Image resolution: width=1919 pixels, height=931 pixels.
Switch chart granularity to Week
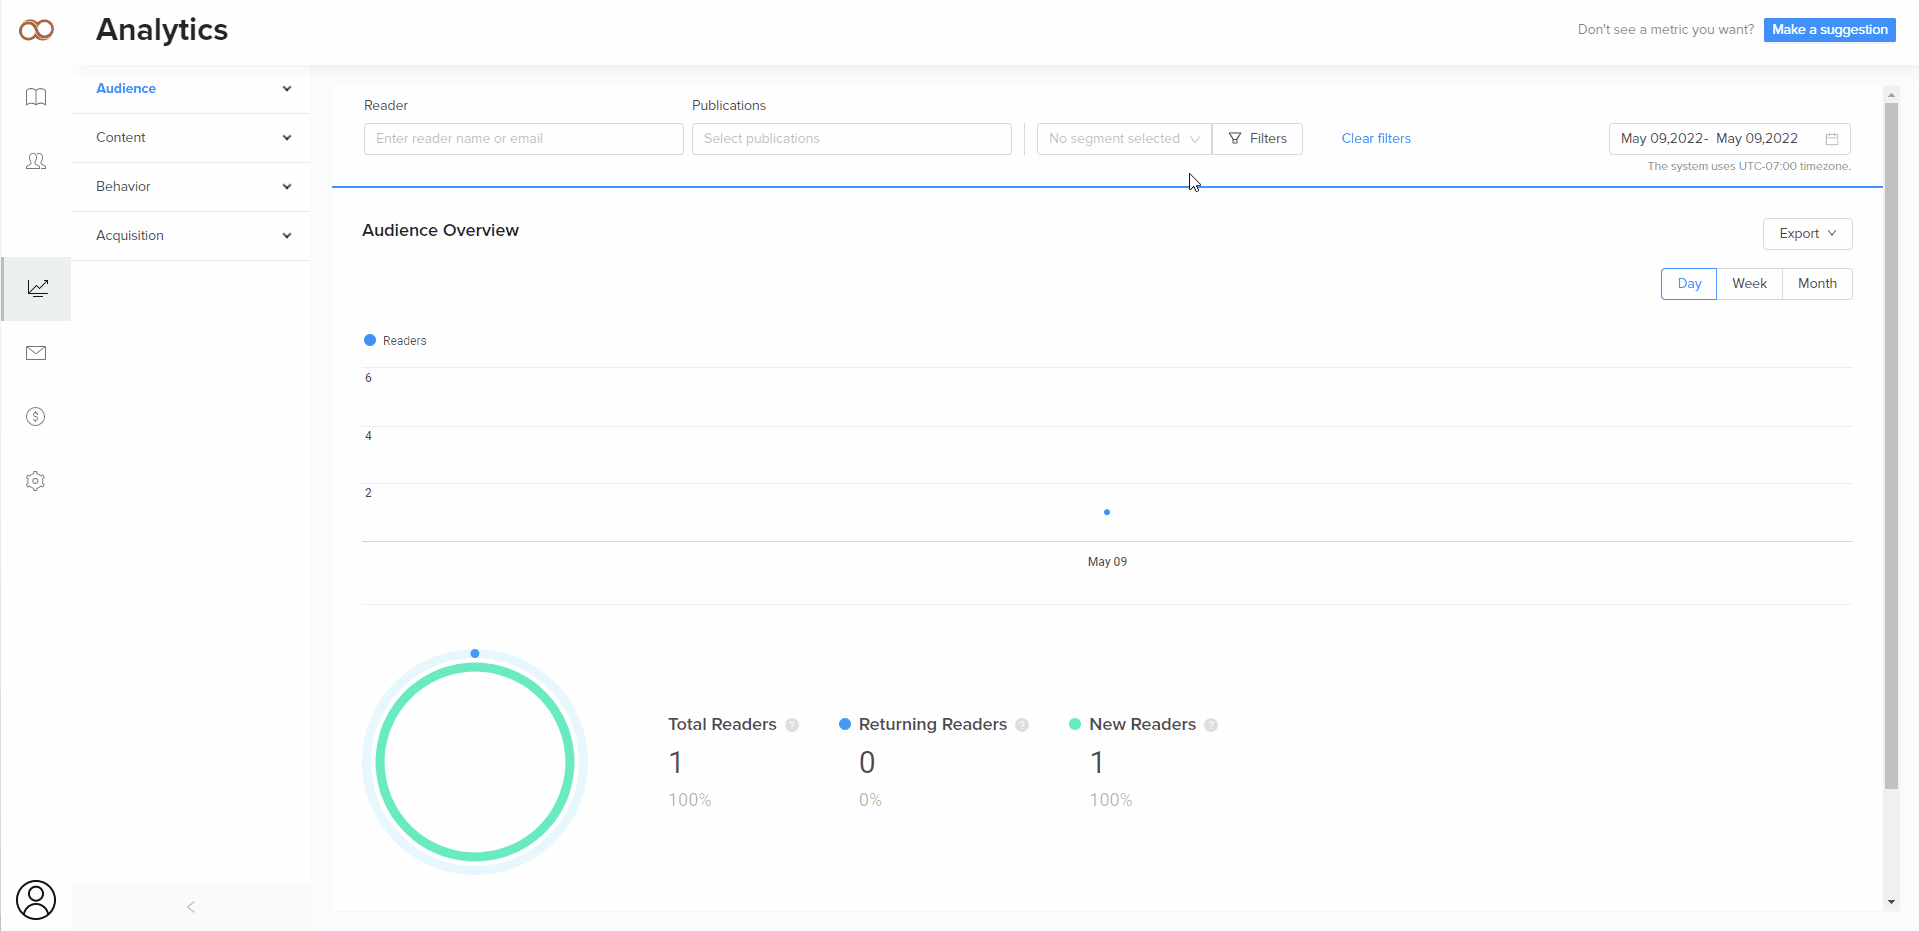1749,284
